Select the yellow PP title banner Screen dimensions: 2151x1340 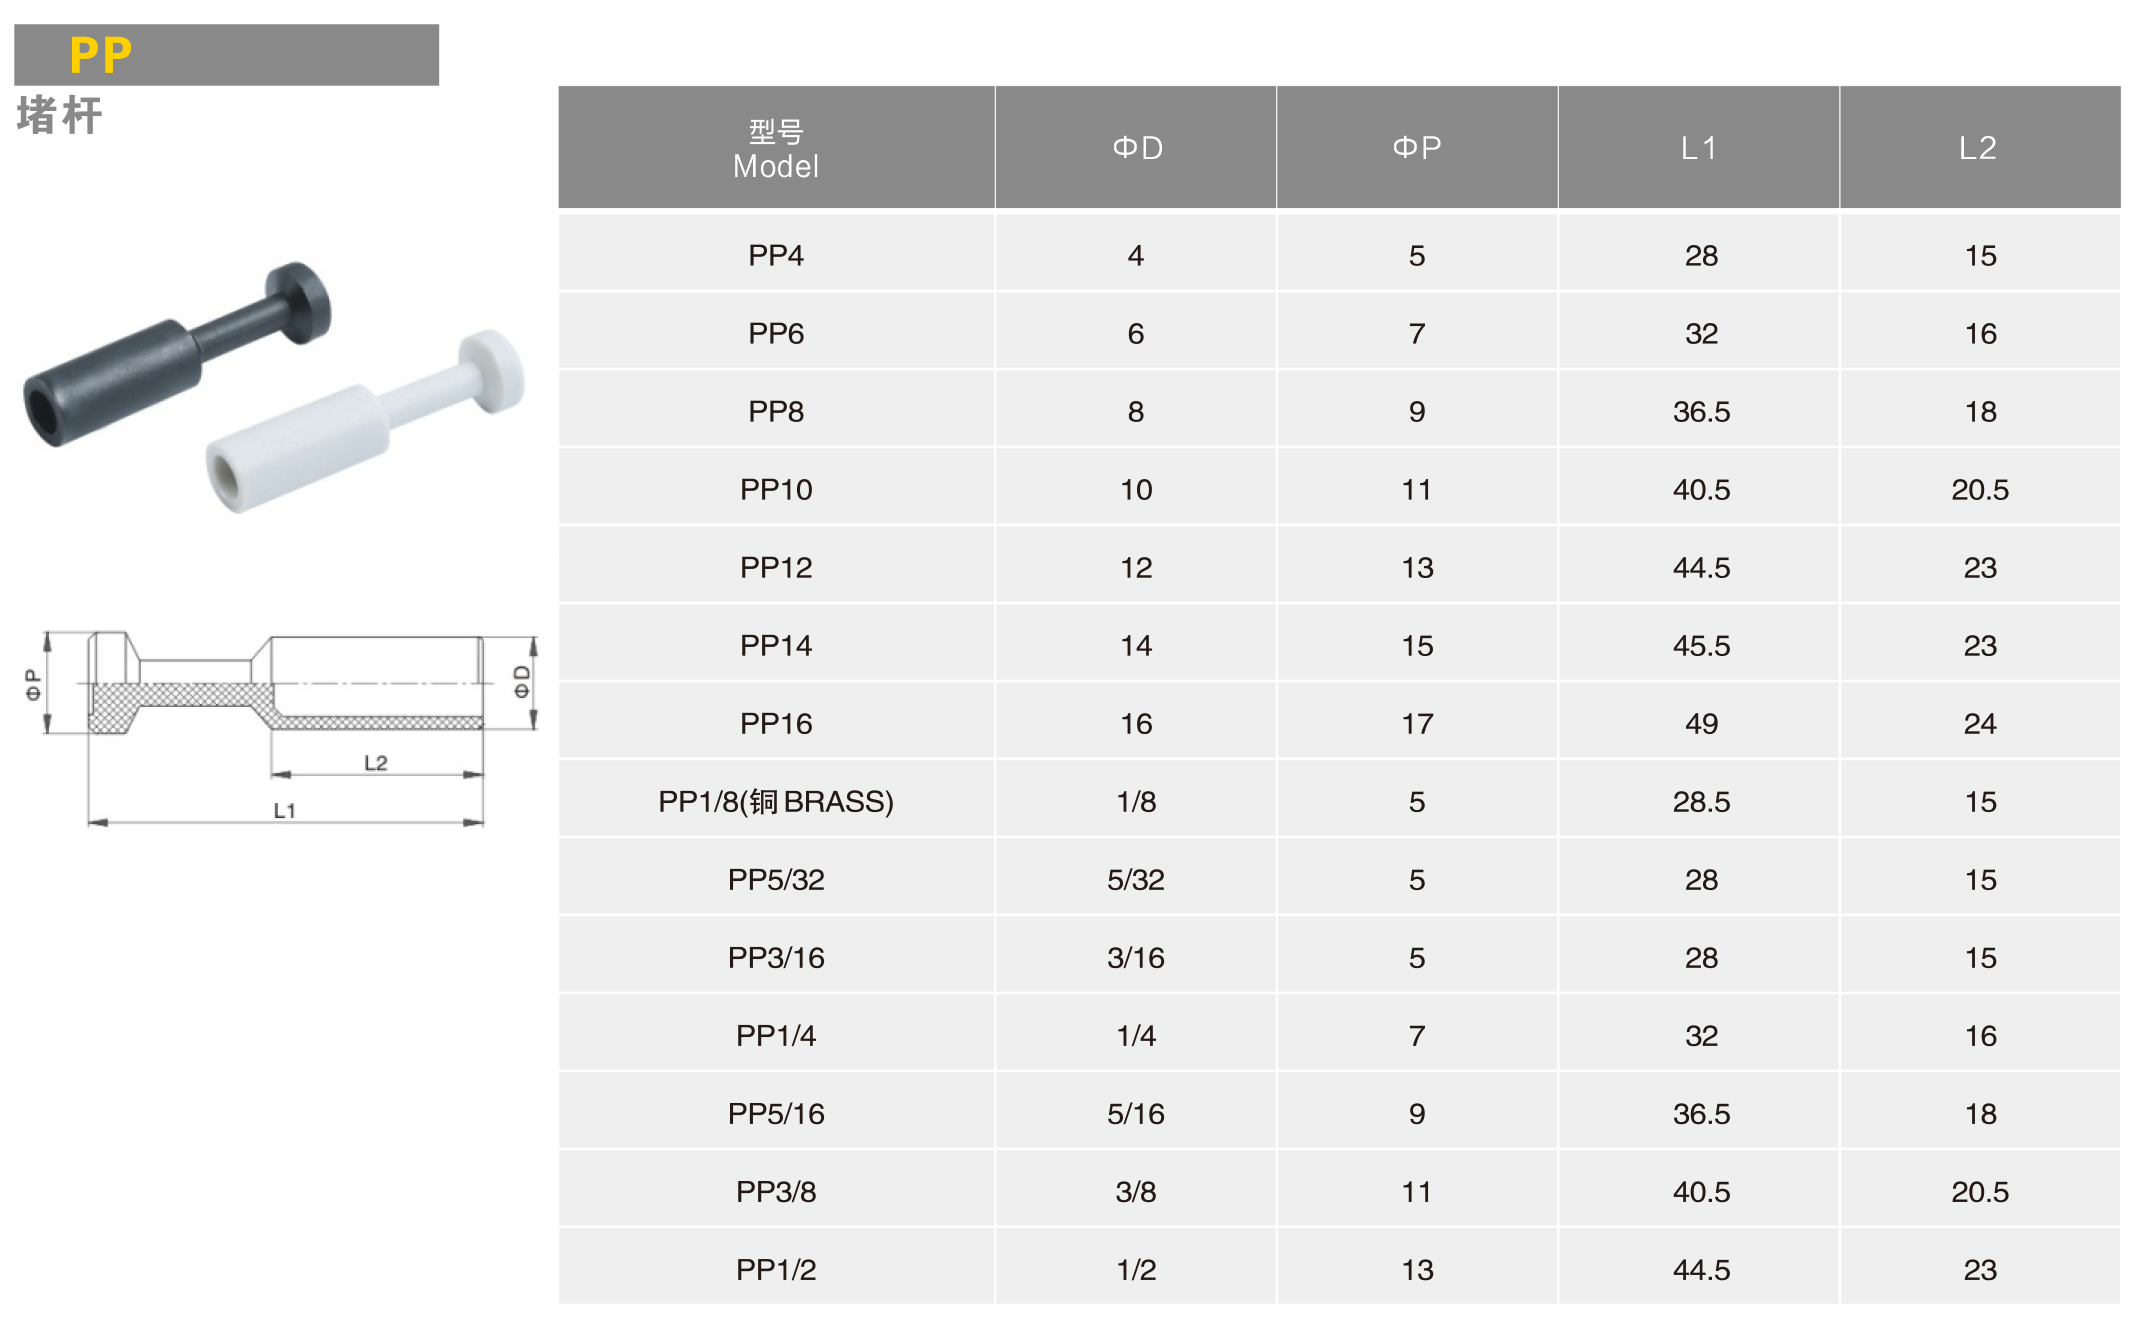pos(226,55)
